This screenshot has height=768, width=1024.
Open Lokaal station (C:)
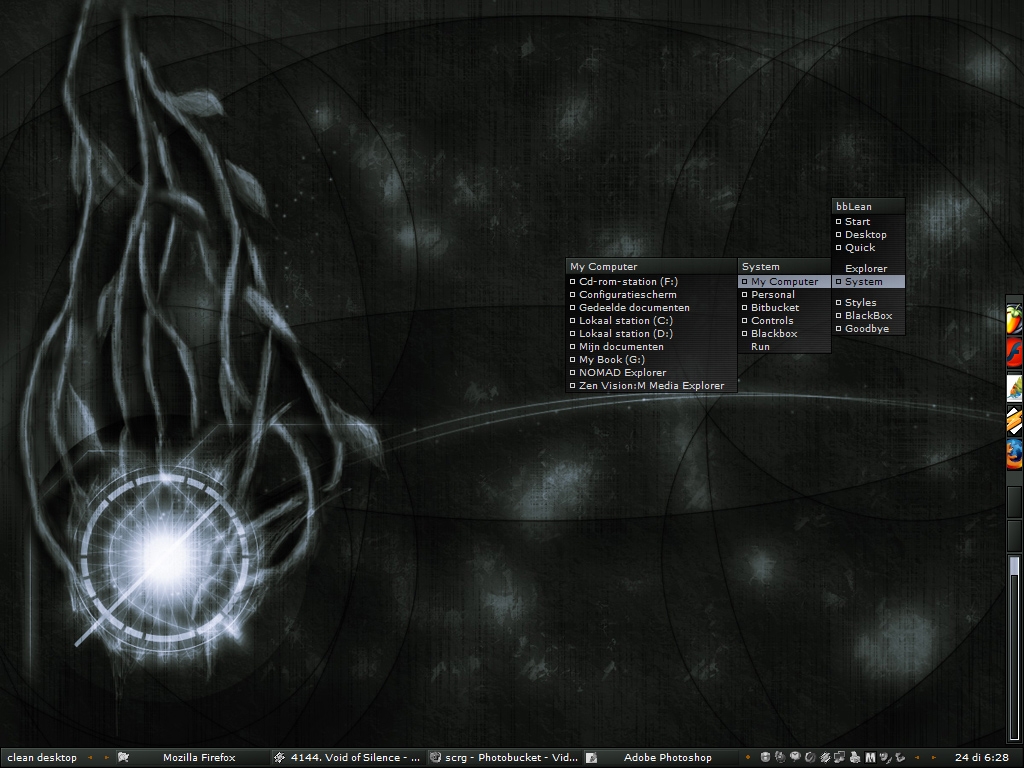(651, 321)
